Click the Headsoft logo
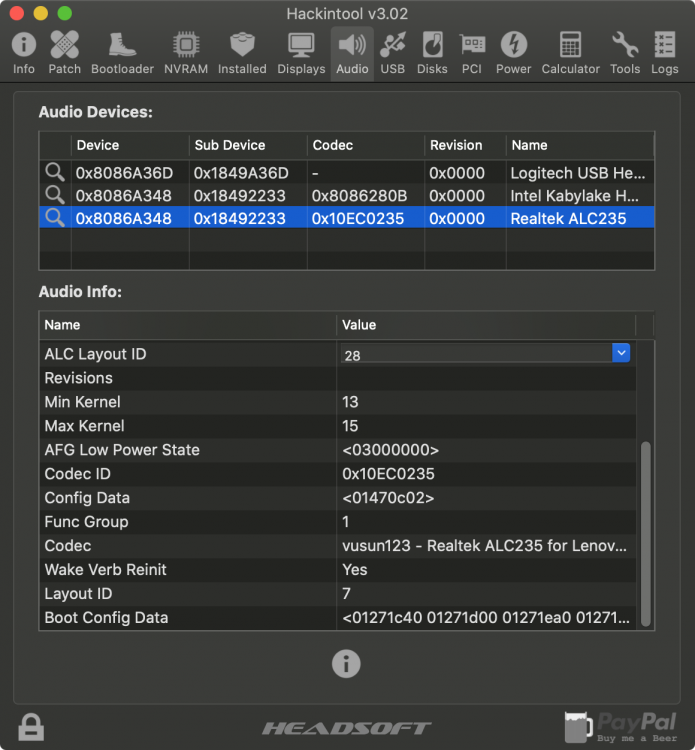 click(x=346, y=728)
